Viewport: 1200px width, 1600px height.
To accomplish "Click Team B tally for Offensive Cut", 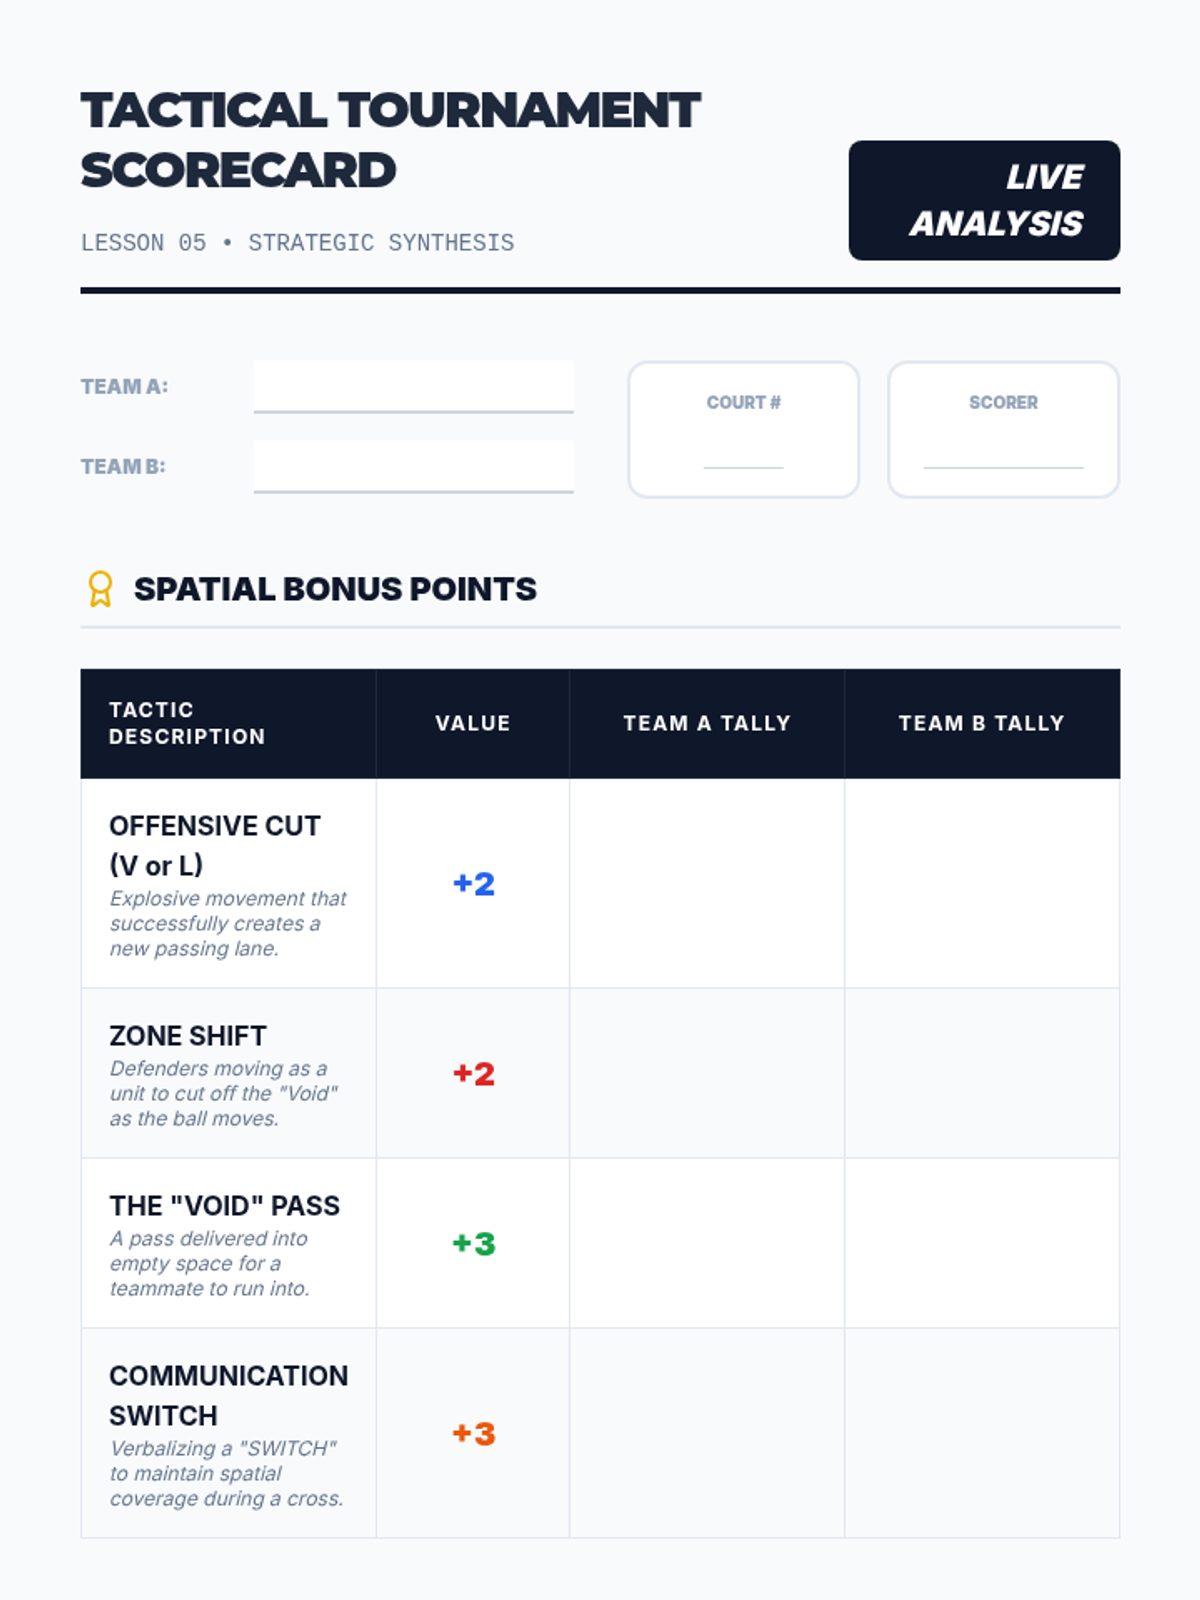I will point(982,883).
